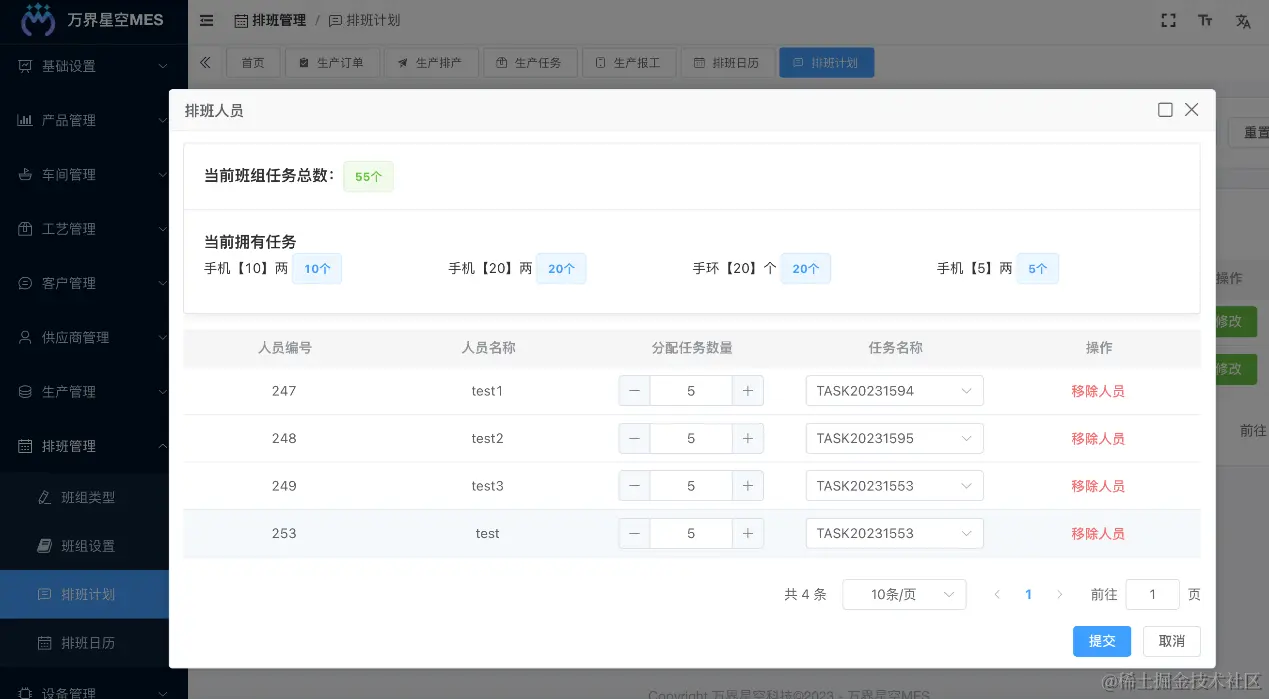Click 移除人员 for employee 253
The image size is (1269, 699).
(x=1098, y=533)
